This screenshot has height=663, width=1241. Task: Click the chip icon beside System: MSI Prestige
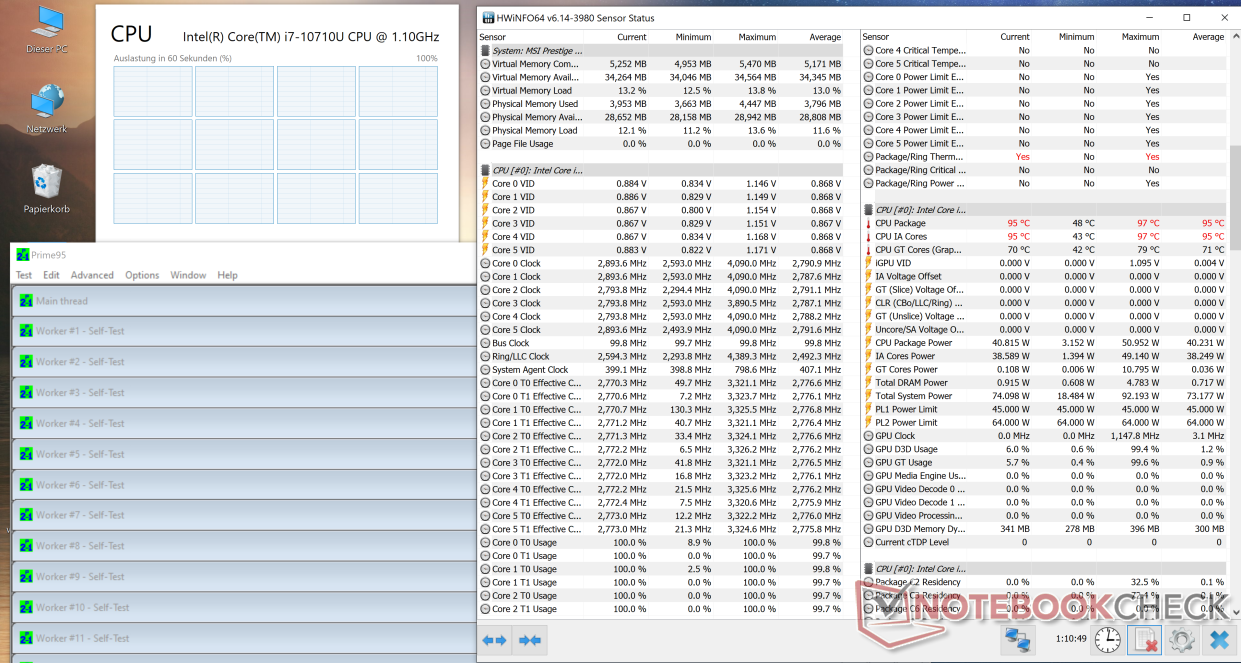click(x=486, y=50)
